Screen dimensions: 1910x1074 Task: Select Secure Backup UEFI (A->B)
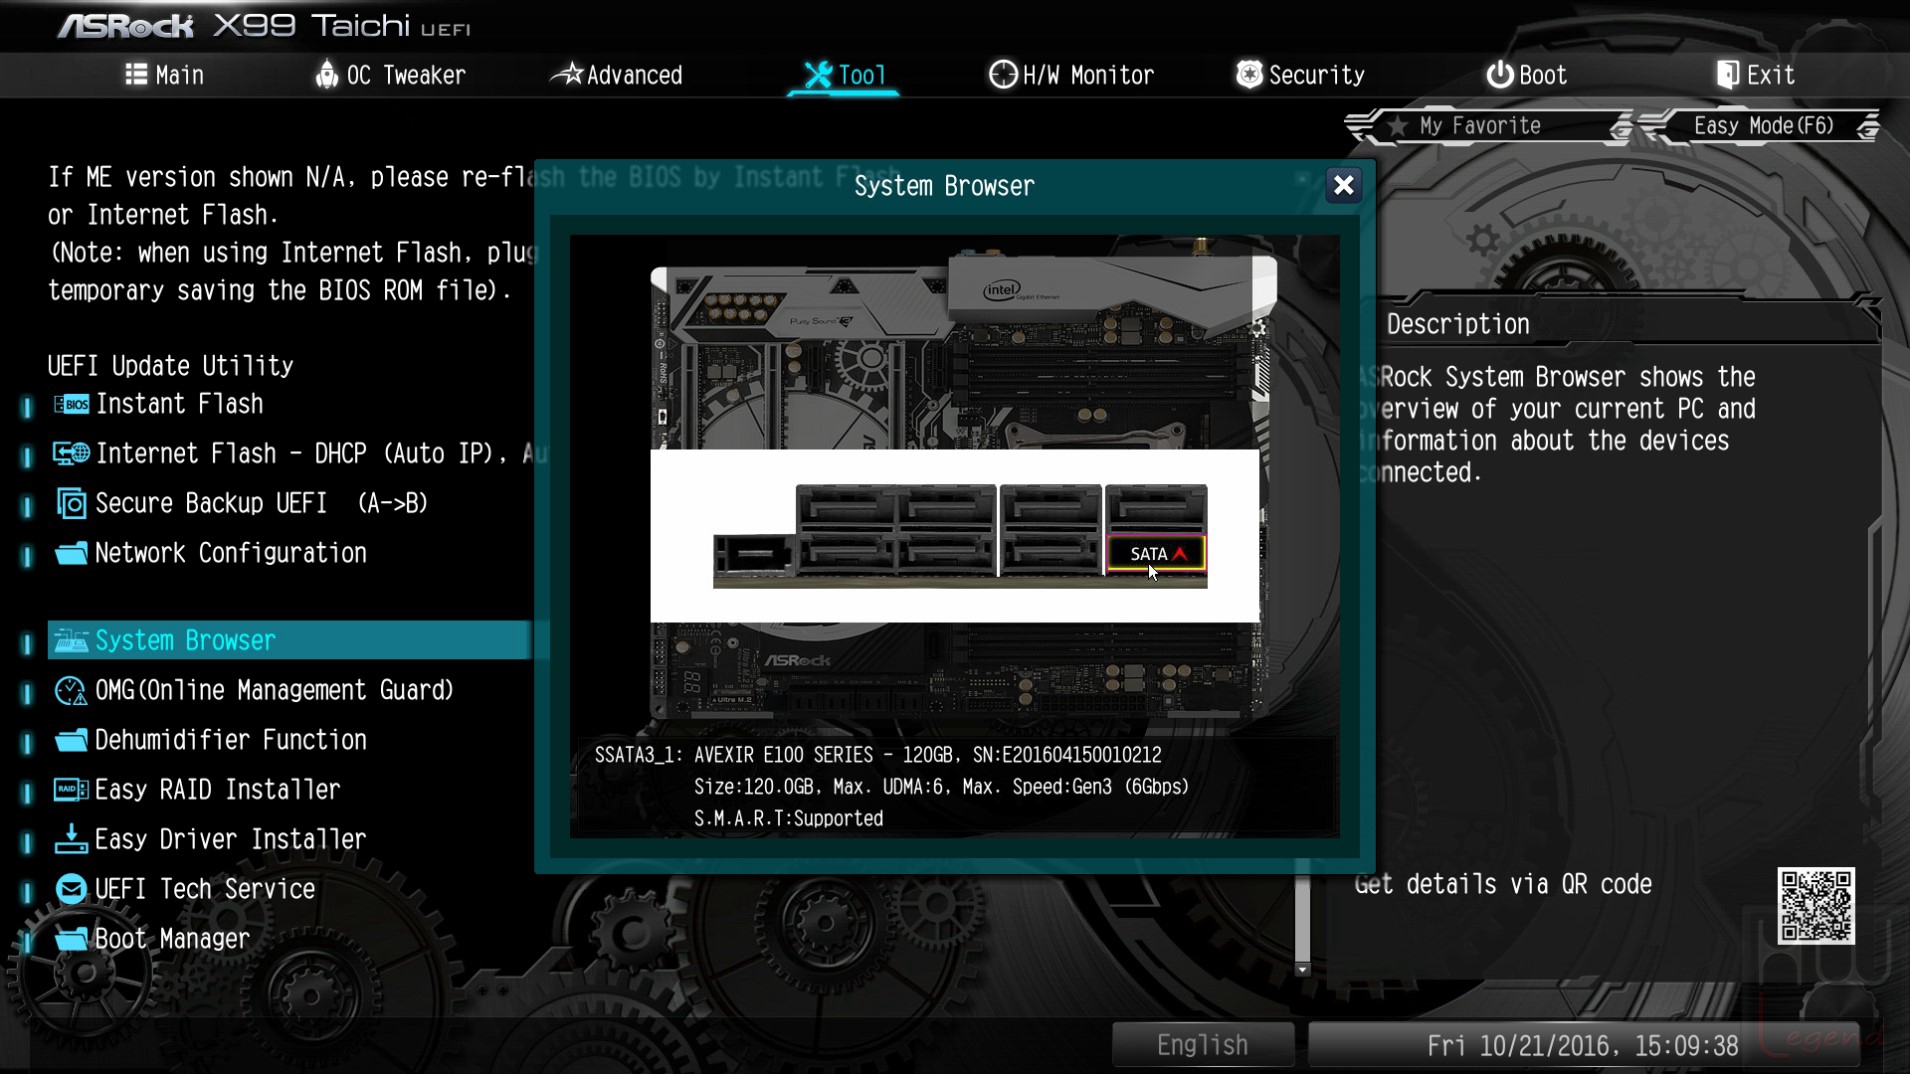262,503
